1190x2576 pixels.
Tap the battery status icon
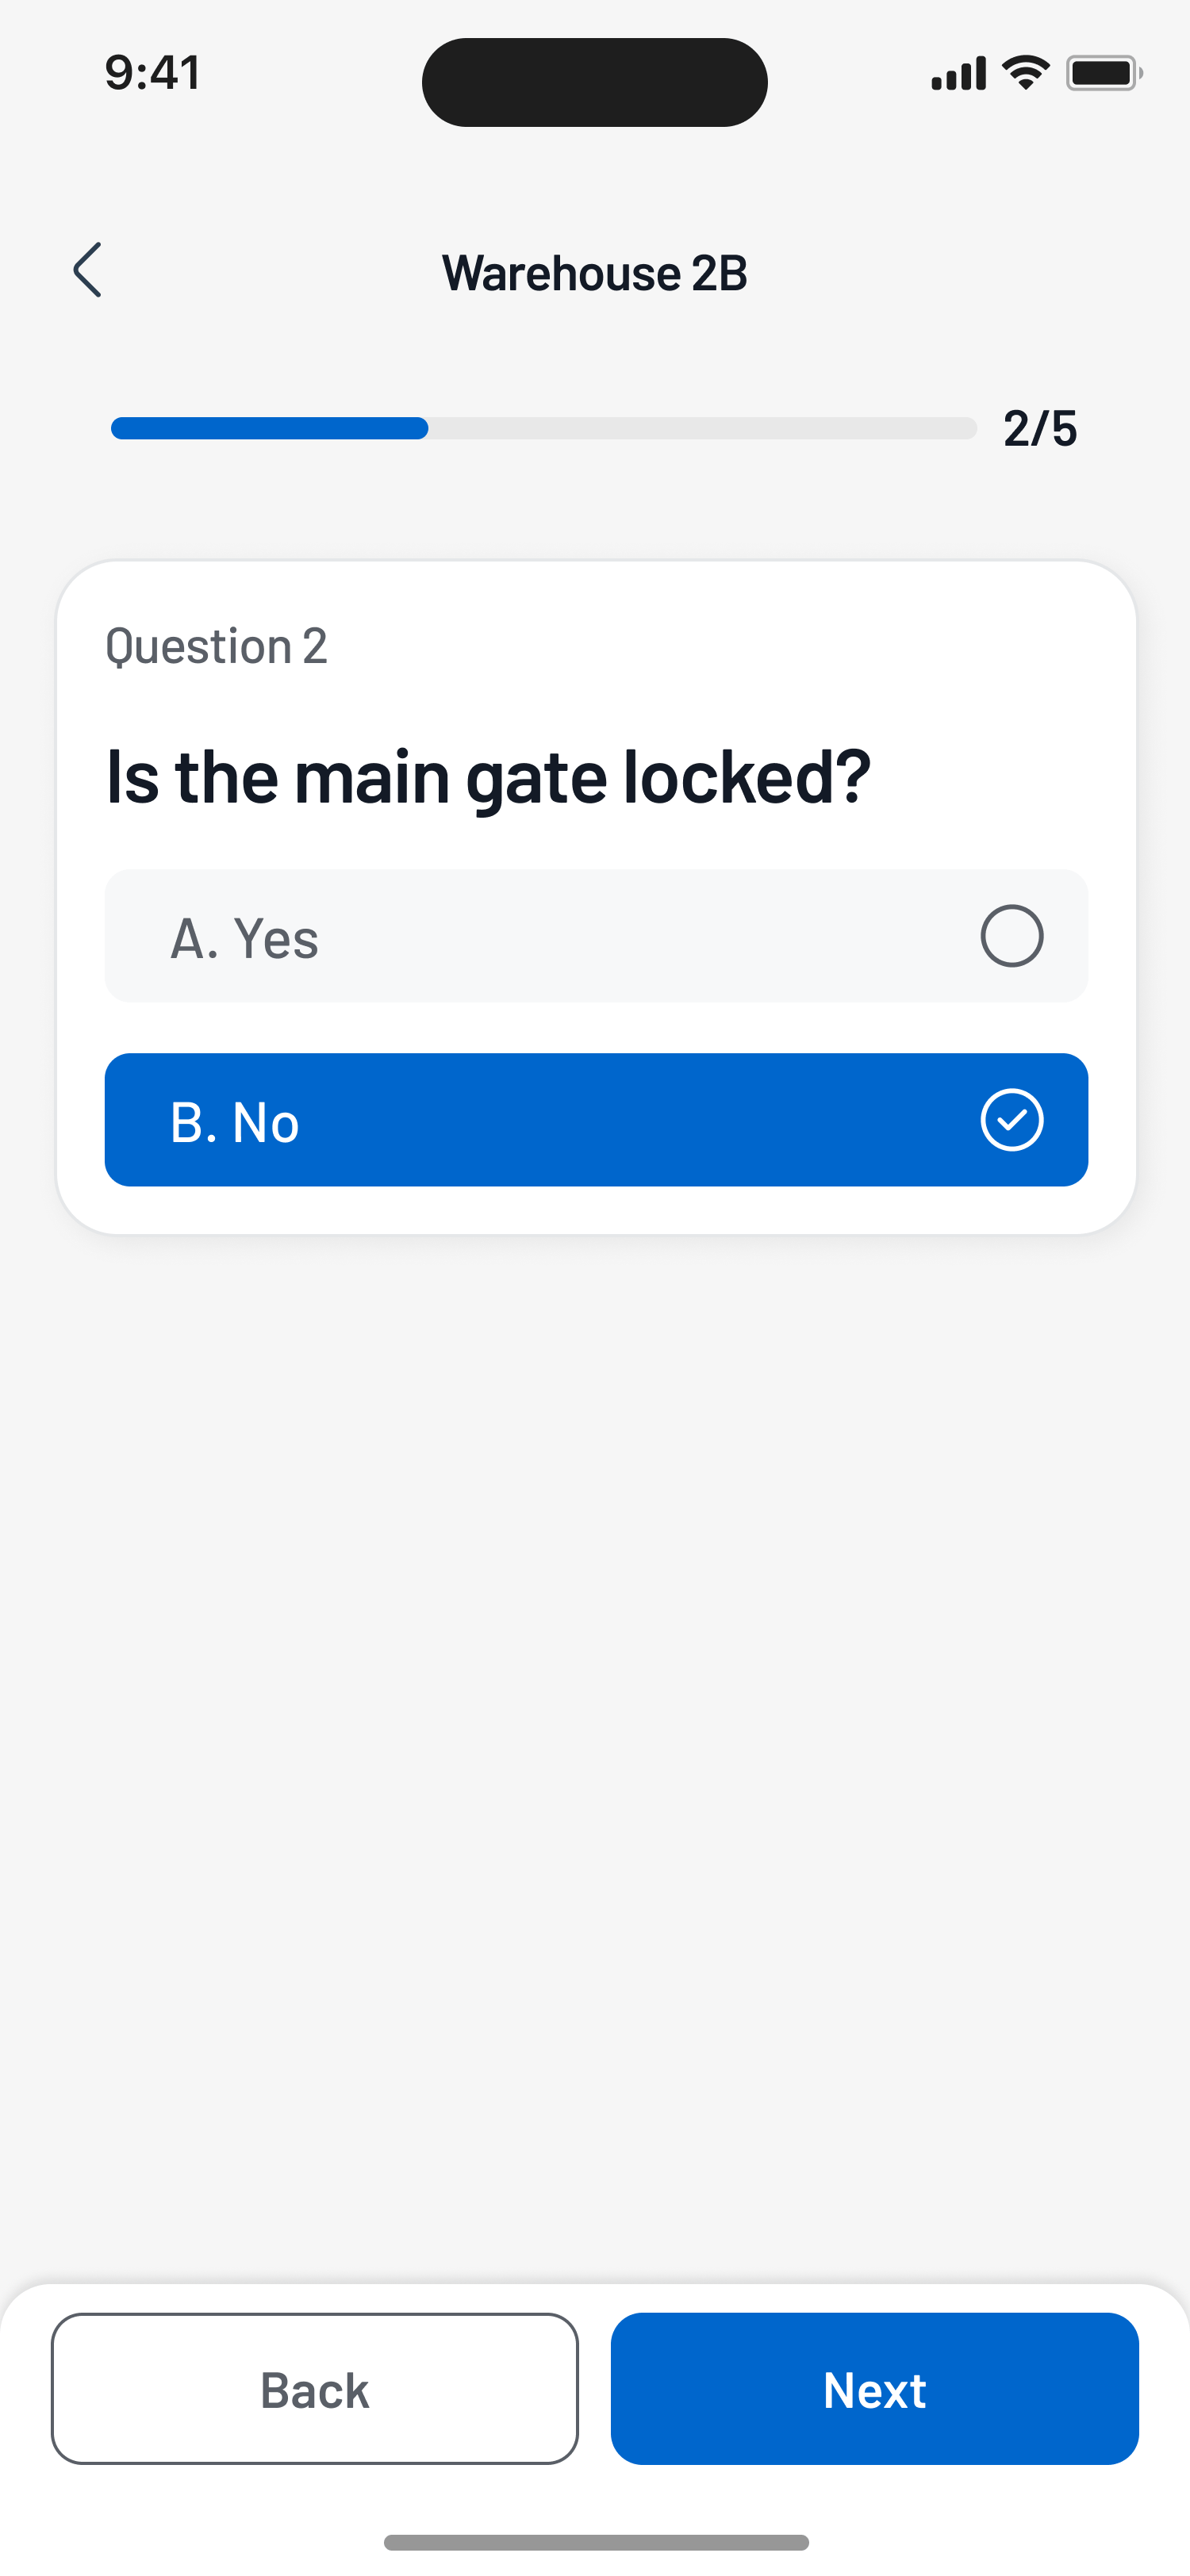click(1102, 71)
